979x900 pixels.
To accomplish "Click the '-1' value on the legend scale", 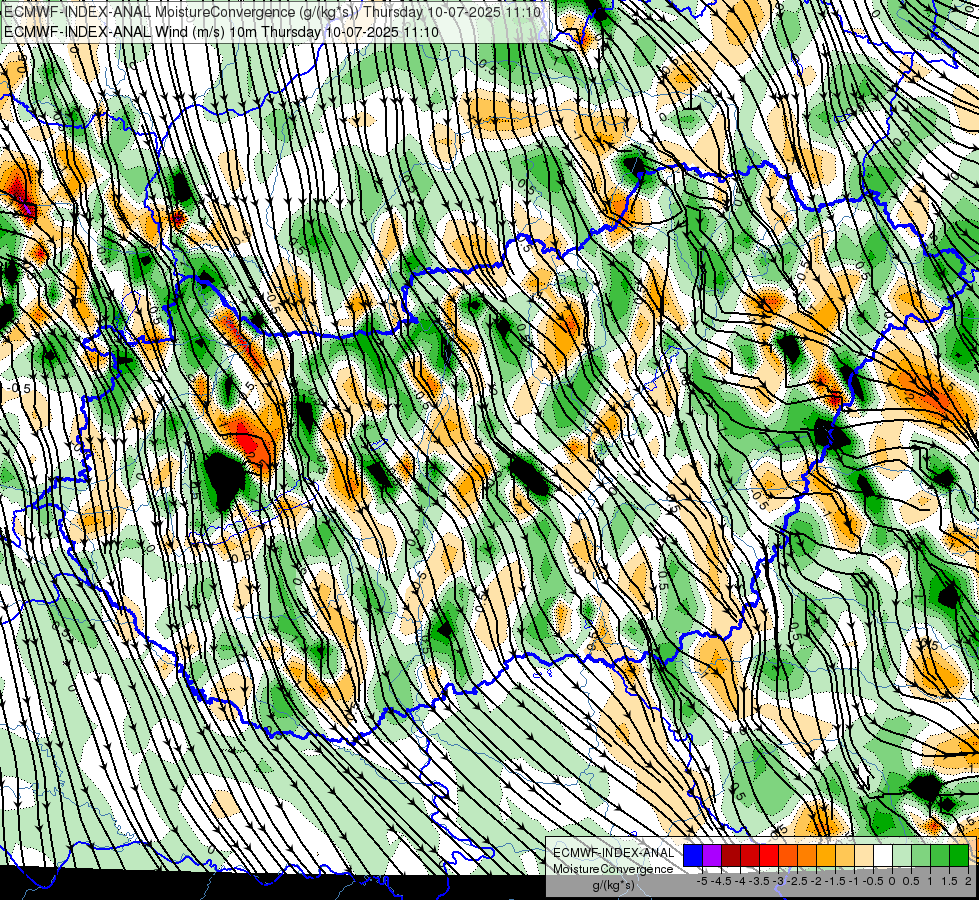I will pyautogui.click(x=854, y=881).
